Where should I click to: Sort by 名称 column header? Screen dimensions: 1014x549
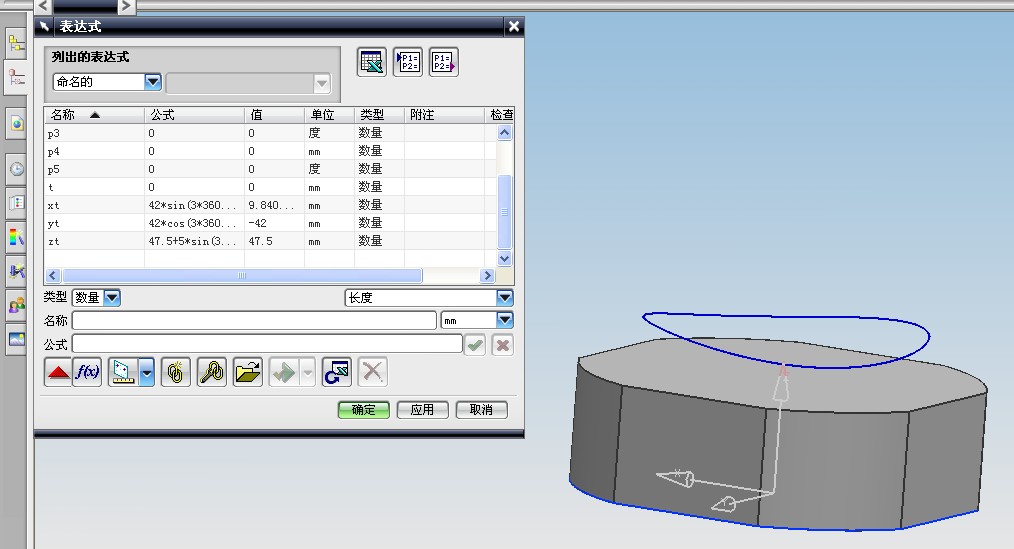[94, 115]
